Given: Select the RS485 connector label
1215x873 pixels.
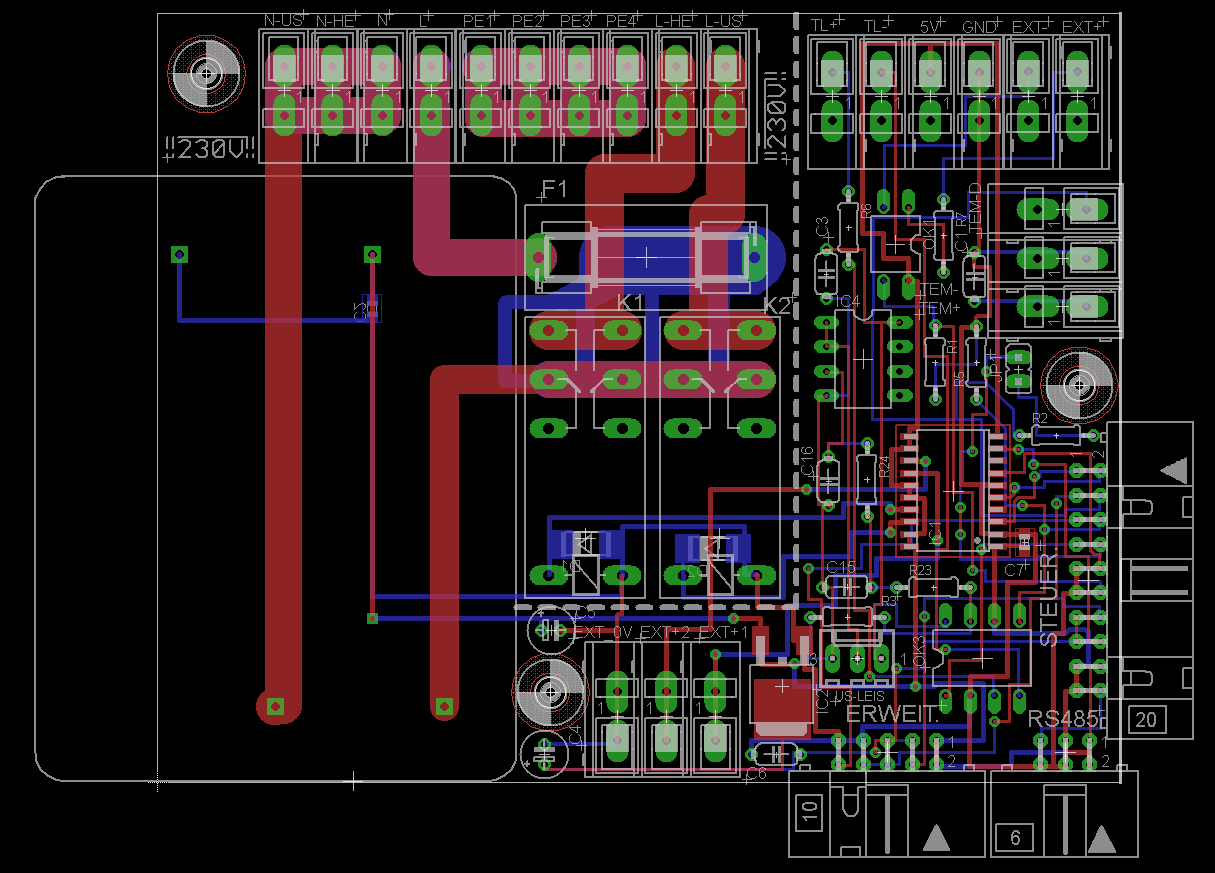Looking at the screenshot, I should (x=1063, y=719).
